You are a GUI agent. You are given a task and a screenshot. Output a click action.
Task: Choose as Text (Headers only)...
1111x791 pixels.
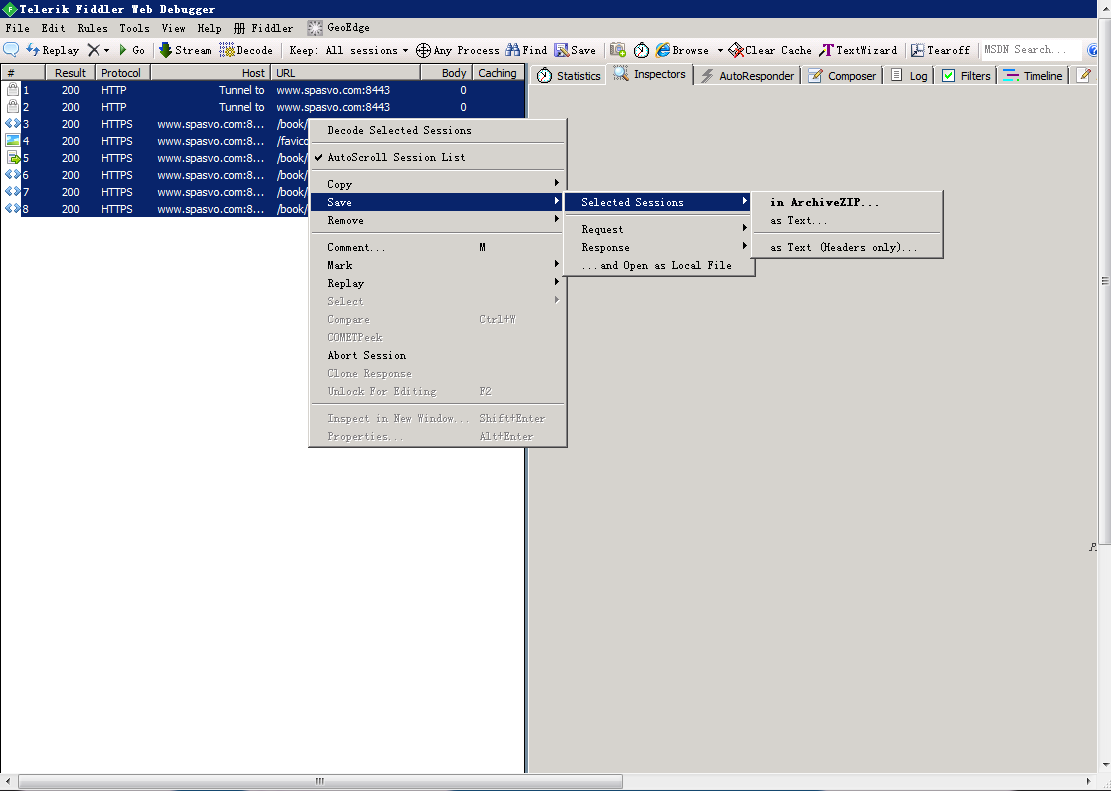(847, 247)
